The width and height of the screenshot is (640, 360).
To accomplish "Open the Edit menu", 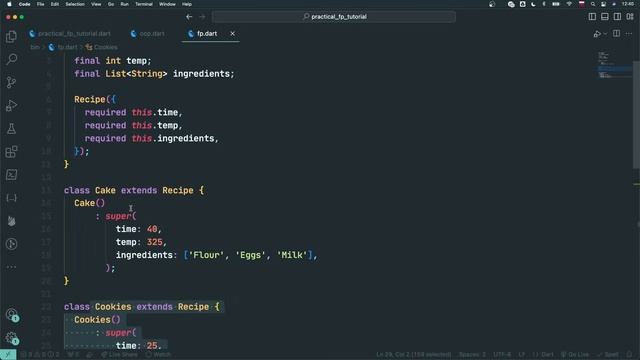I will 55,4.
